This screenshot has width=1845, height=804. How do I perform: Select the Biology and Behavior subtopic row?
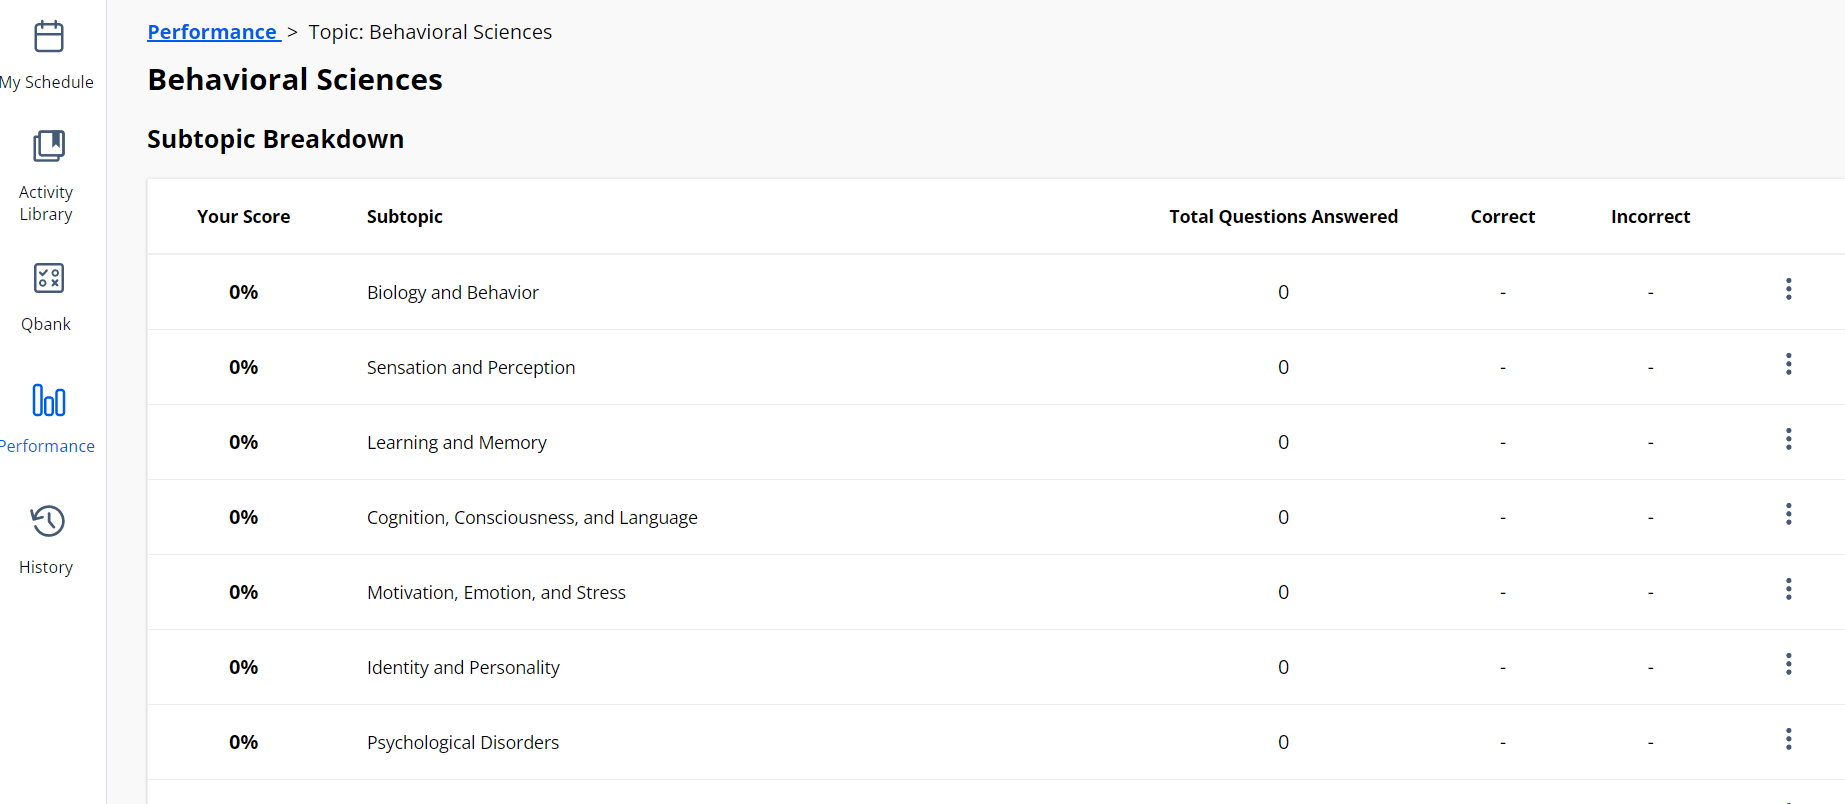tap(452, 293)
